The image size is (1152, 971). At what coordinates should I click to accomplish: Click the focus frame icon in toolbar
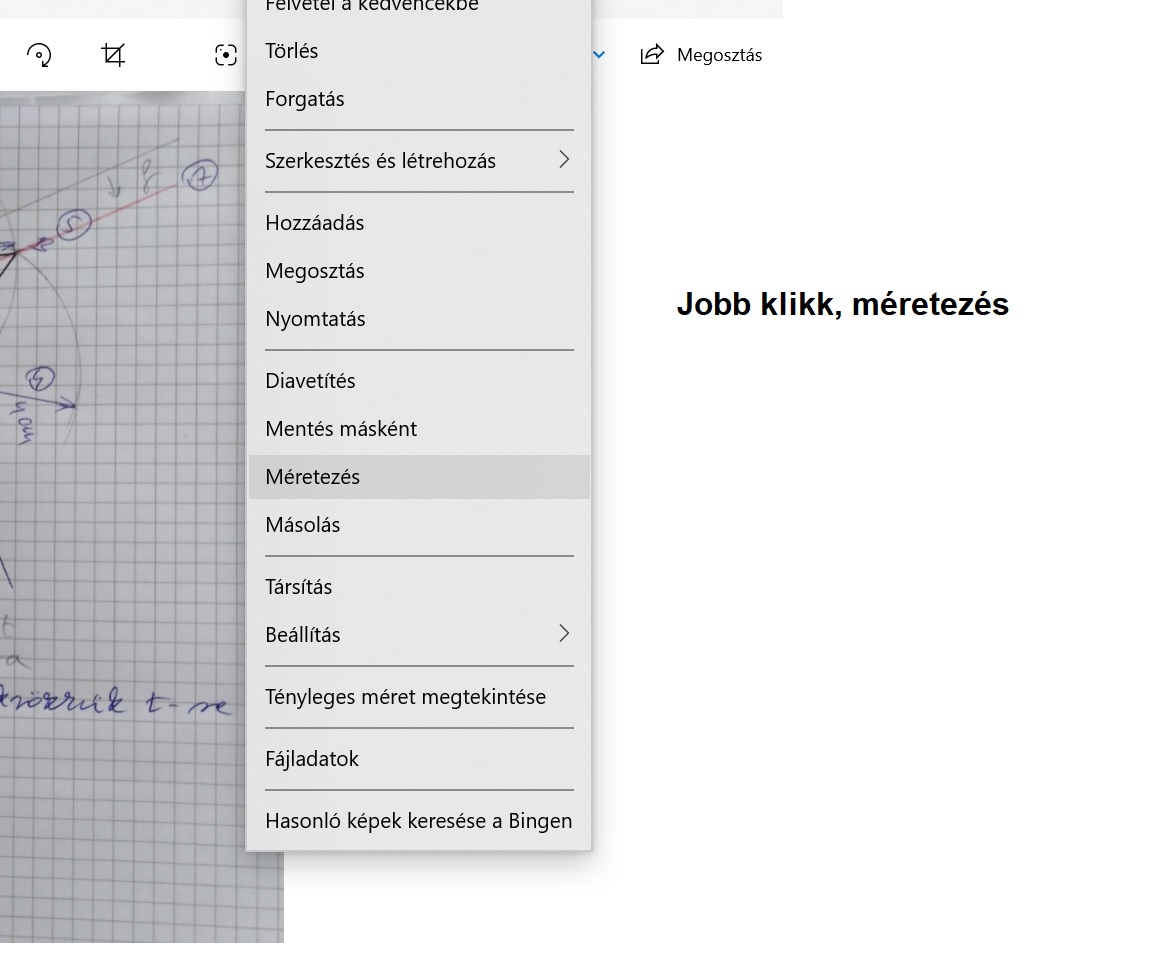[x=226, y=55]
